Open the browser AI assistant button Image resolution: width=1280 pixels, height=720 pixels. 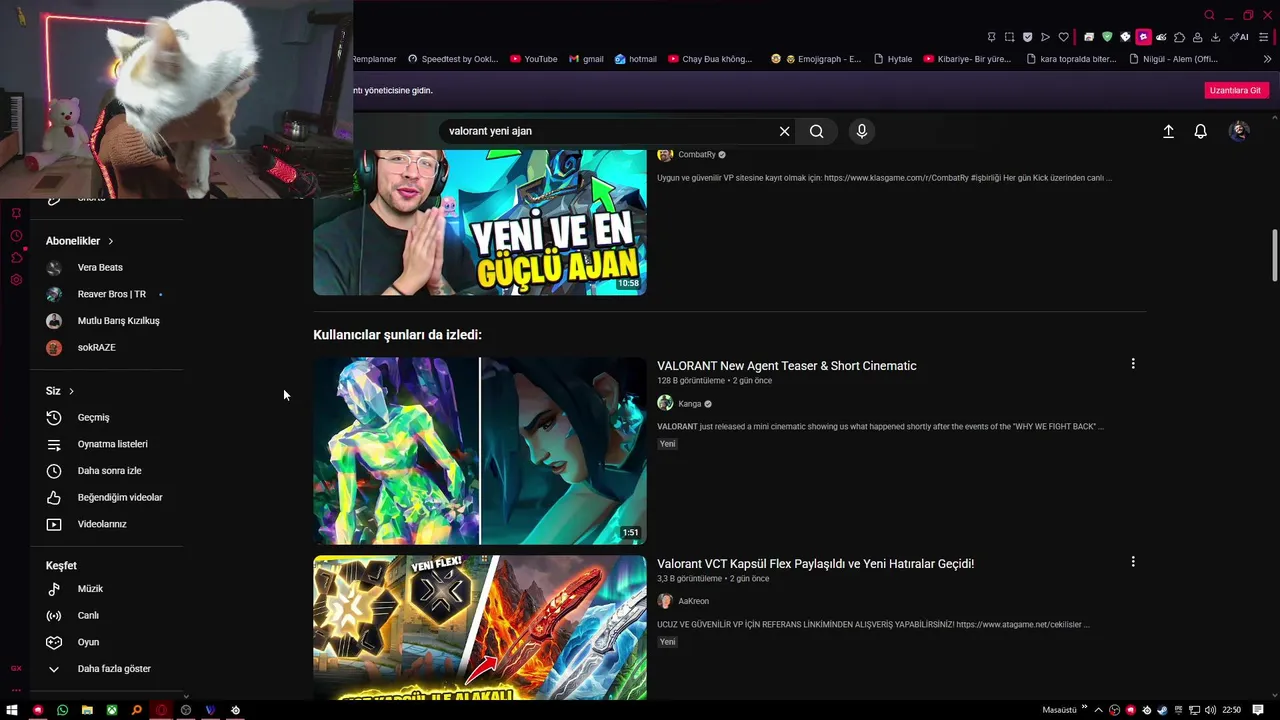click(1239, 37)
